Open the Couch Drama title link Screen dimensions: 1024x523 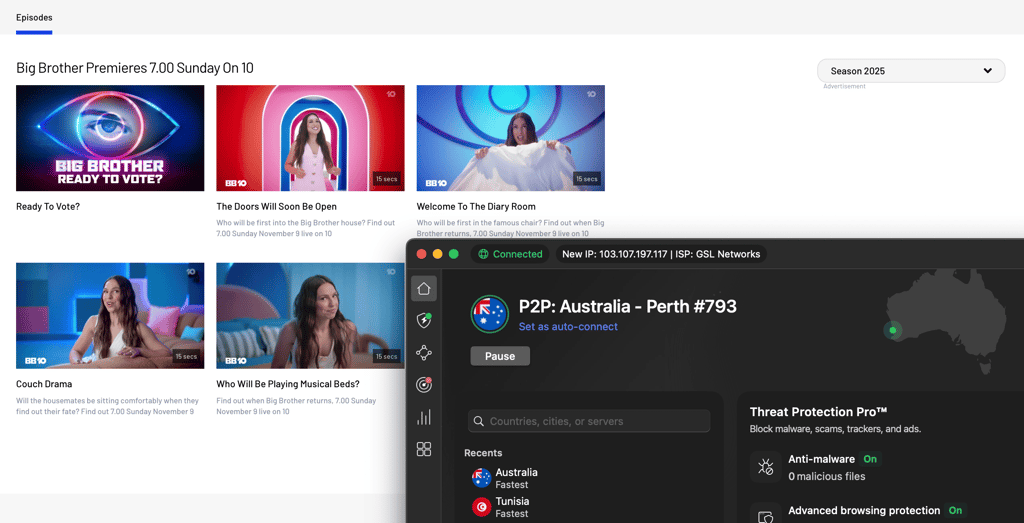click(x=44, y=384)
